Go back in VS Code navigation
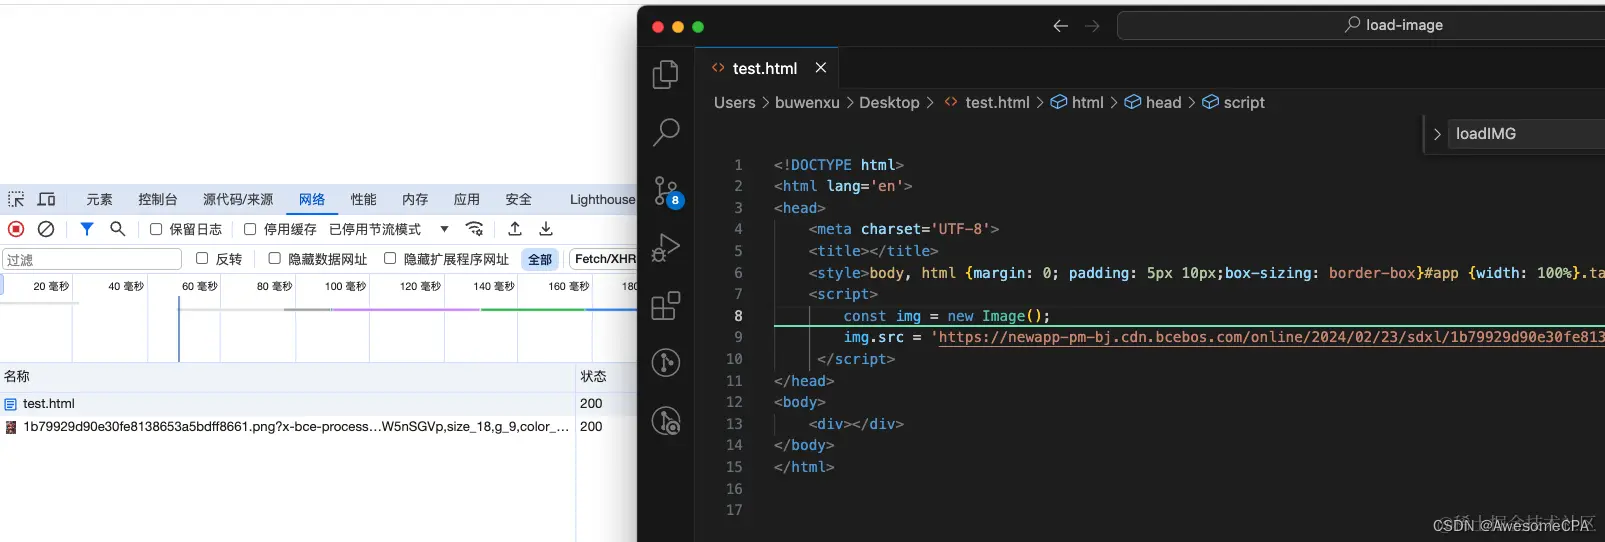This screenshot has width=1605, height=542. pos(1061,26)
